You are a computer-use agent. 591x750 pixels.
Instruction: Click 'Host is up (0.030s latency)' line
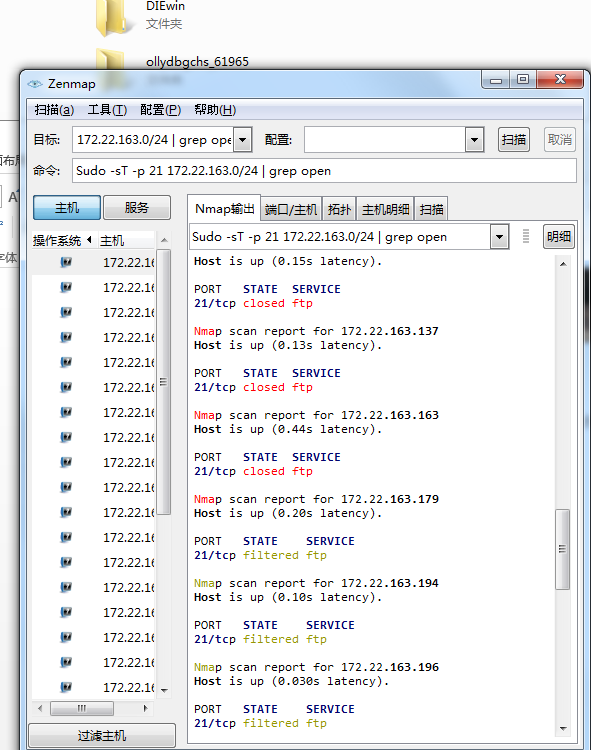(291, 682)
